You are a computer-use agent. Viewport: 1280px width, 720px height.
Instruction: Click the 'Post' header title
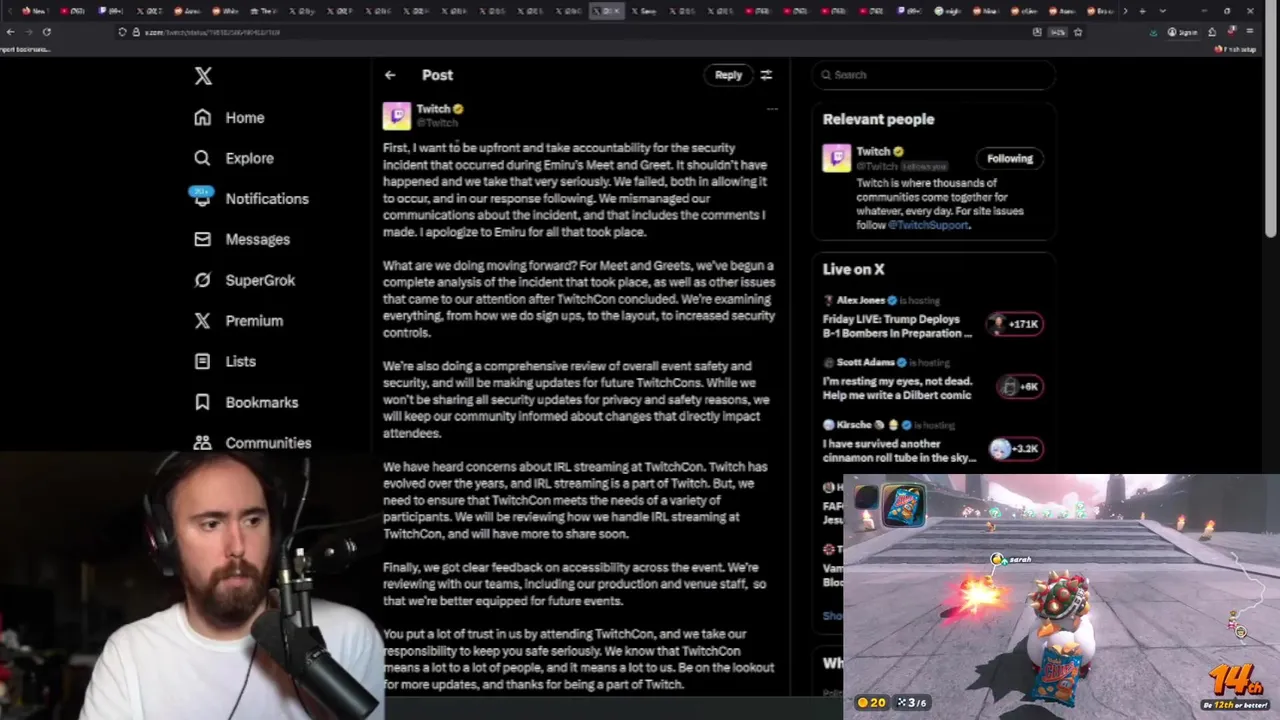coord(437,75)
